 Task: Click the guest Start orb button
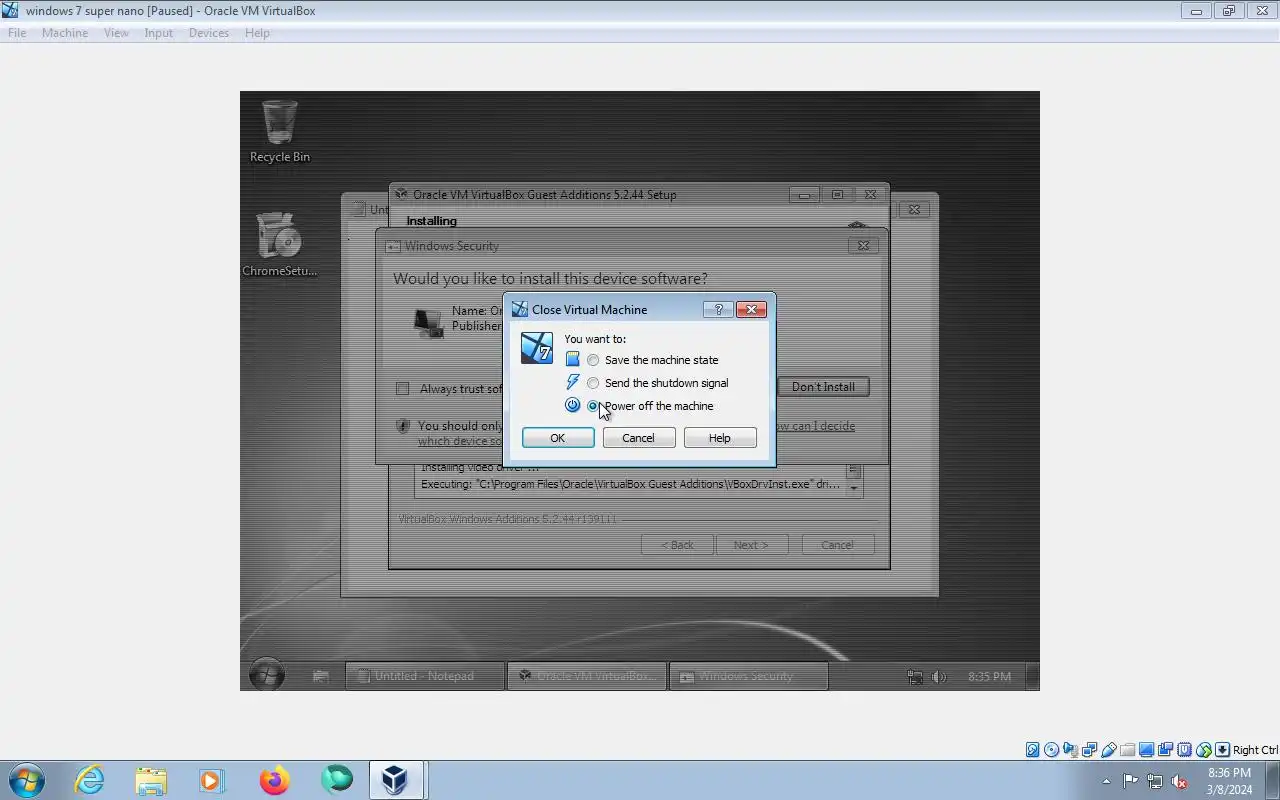tap(267, 675)
